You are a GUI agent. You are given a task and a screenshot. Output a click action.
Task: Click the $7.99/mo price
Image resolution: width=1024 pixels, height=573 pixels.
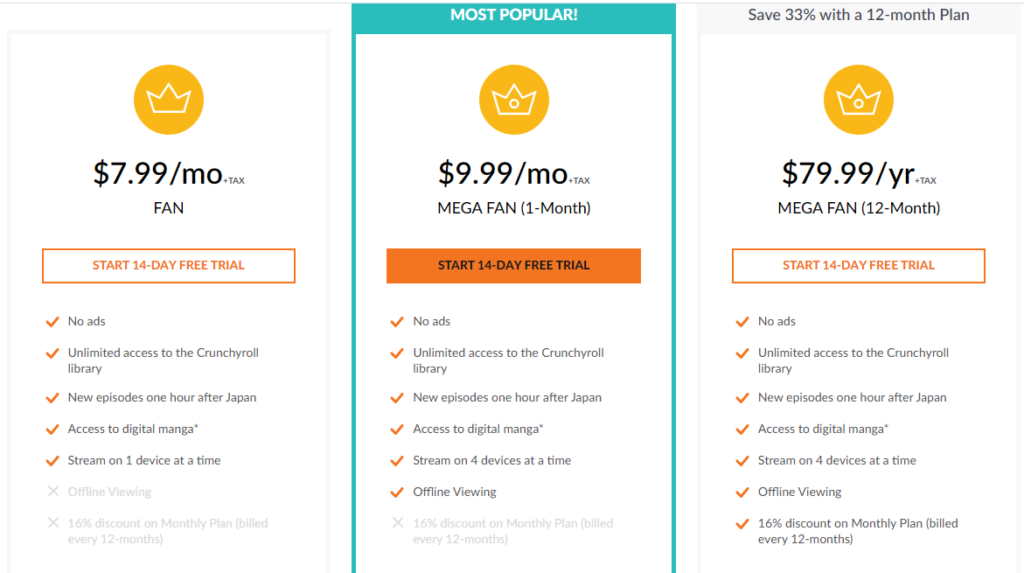(x=158, y=173)
